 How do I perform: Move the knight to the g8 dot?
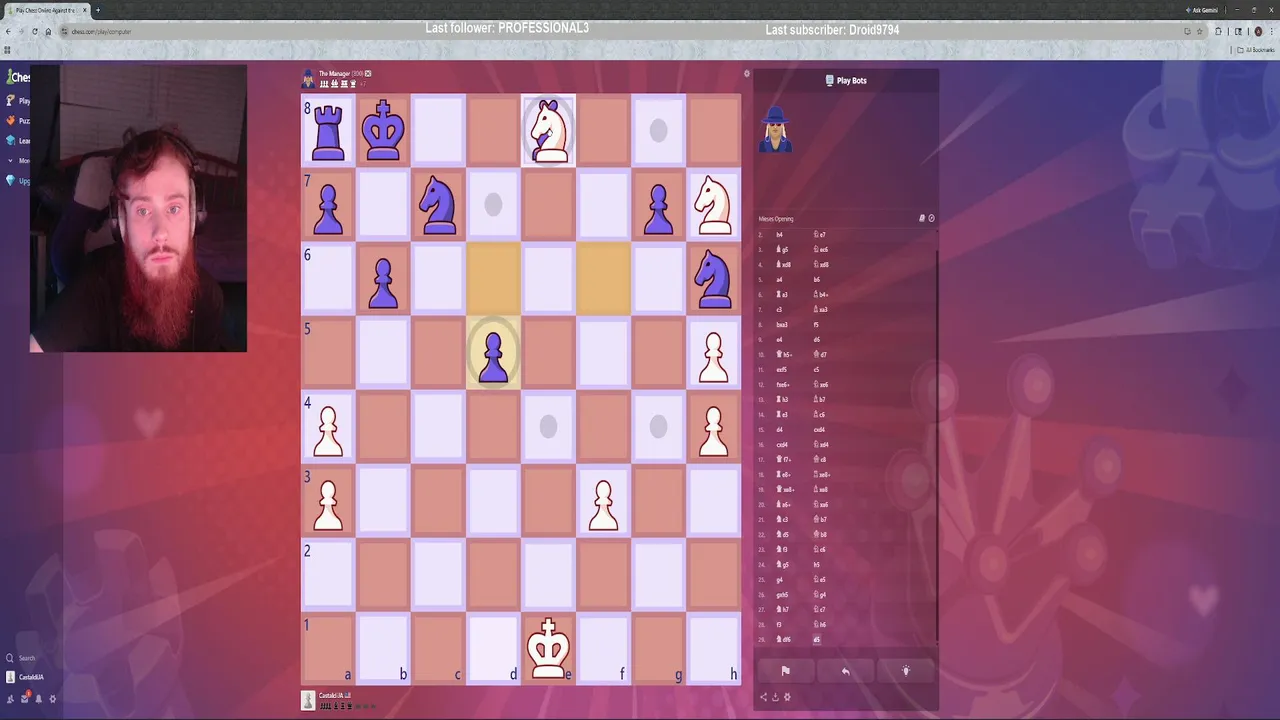(658, 131)
